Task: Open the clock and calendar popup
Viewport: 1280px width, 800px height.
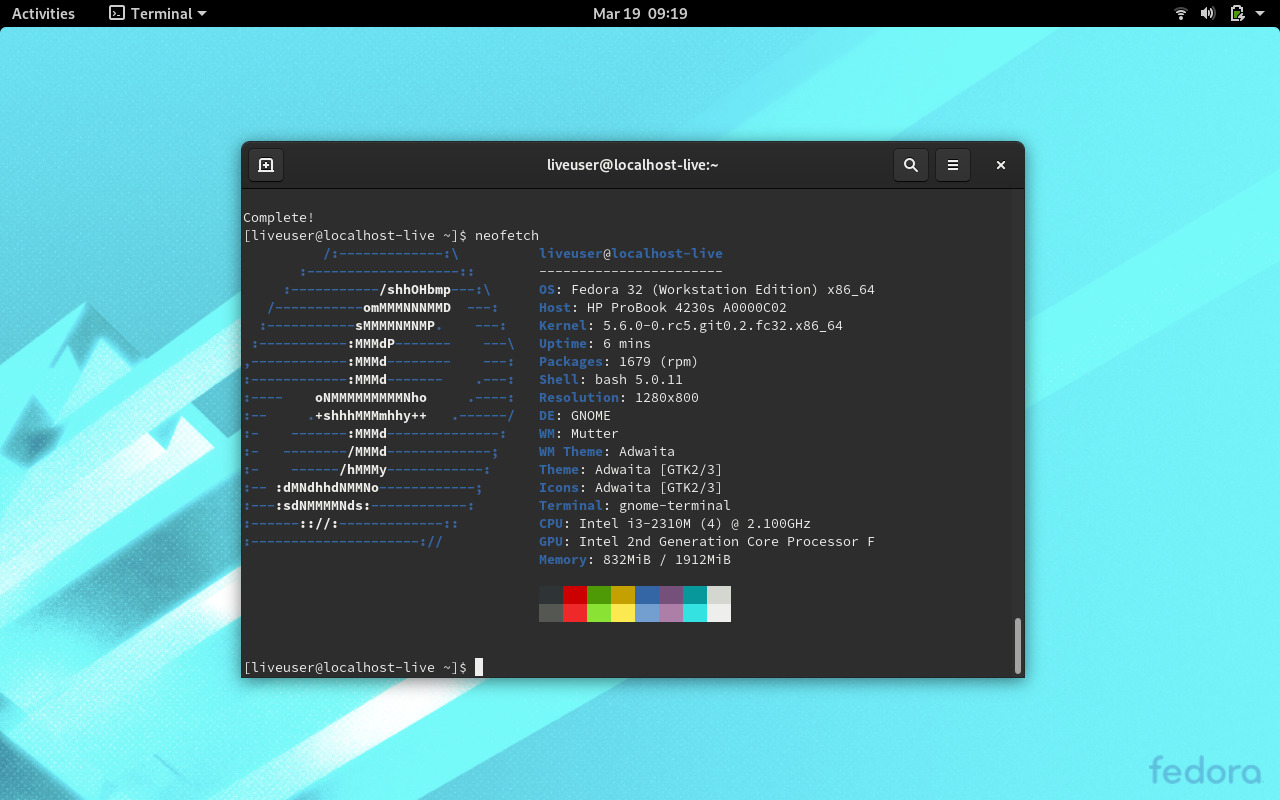Action: [x=640, y=13]
